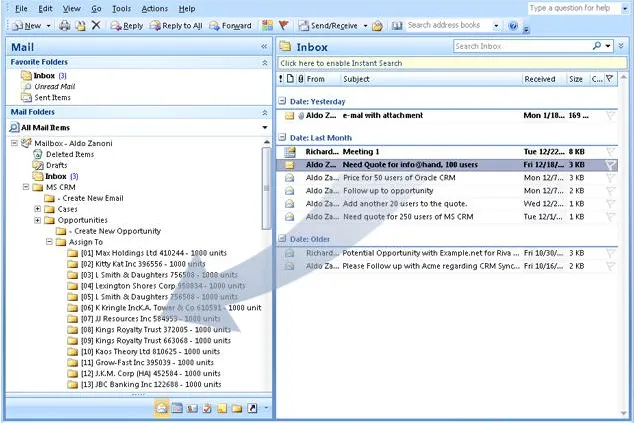The height and width of the screenshot is (423, 634).
Task: Sort by Importance column header icon
Action: pos(281,79)
